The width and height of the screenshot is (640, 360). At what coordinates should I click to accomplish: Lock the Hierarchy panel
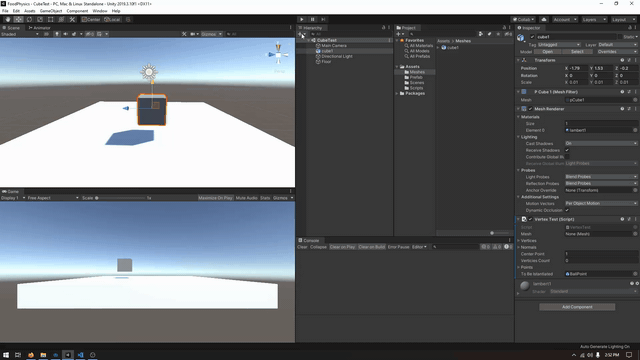[x=383, y=27]
